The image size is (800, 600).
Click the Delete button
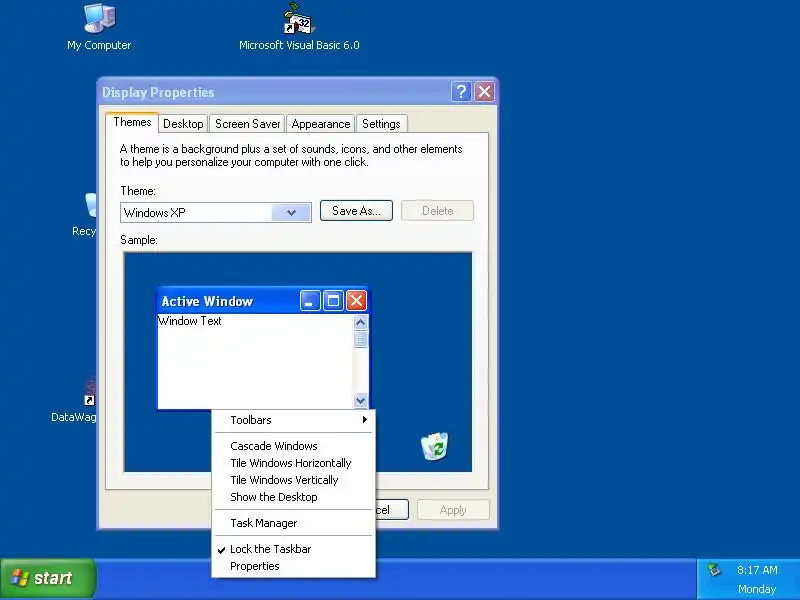(437, 211)
